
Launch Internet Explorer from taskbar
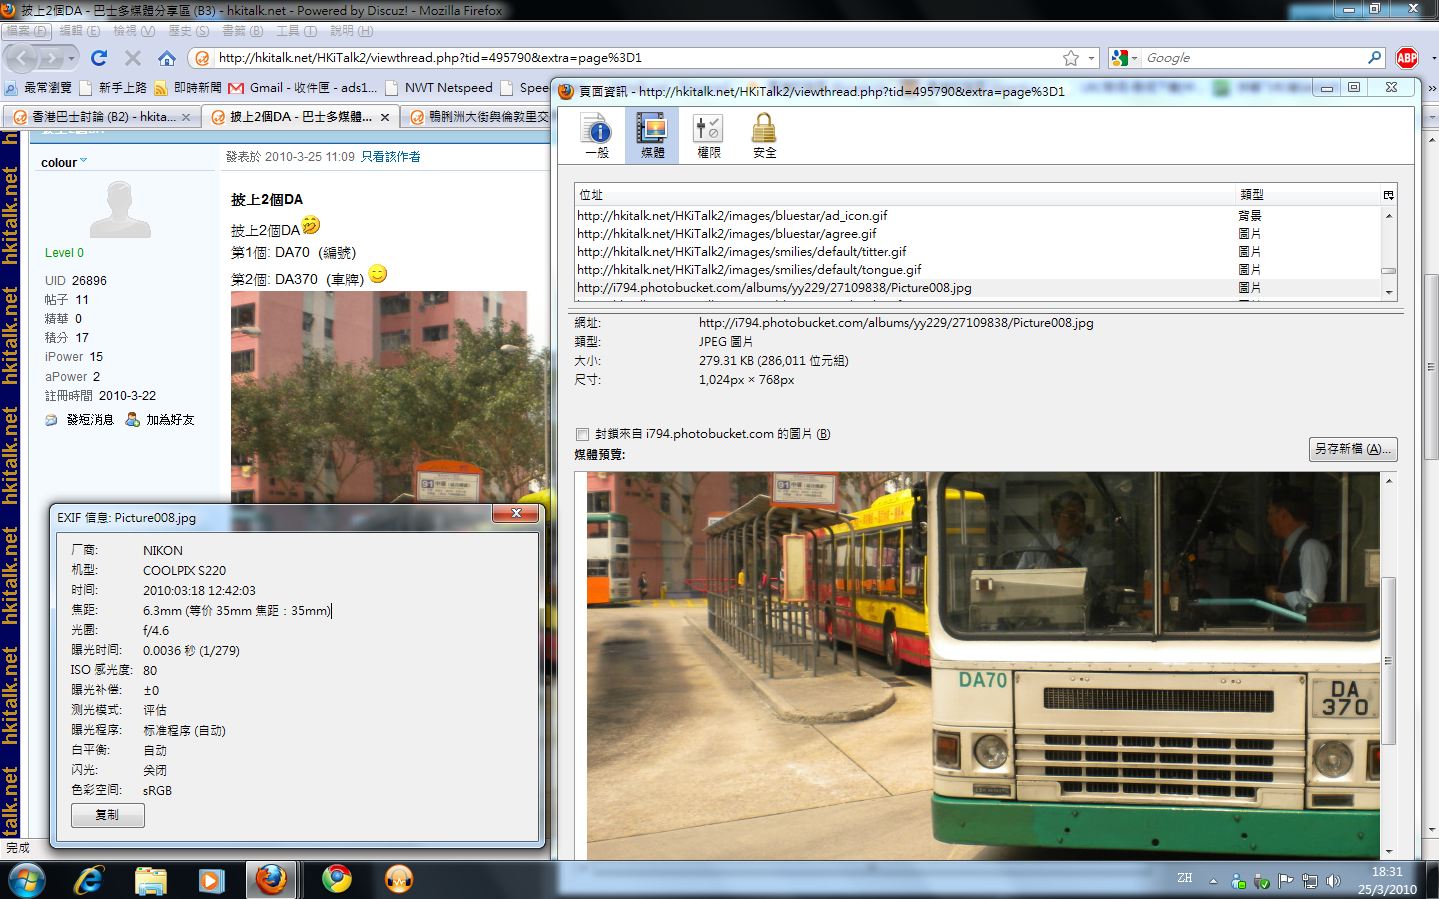coord(90,880)
